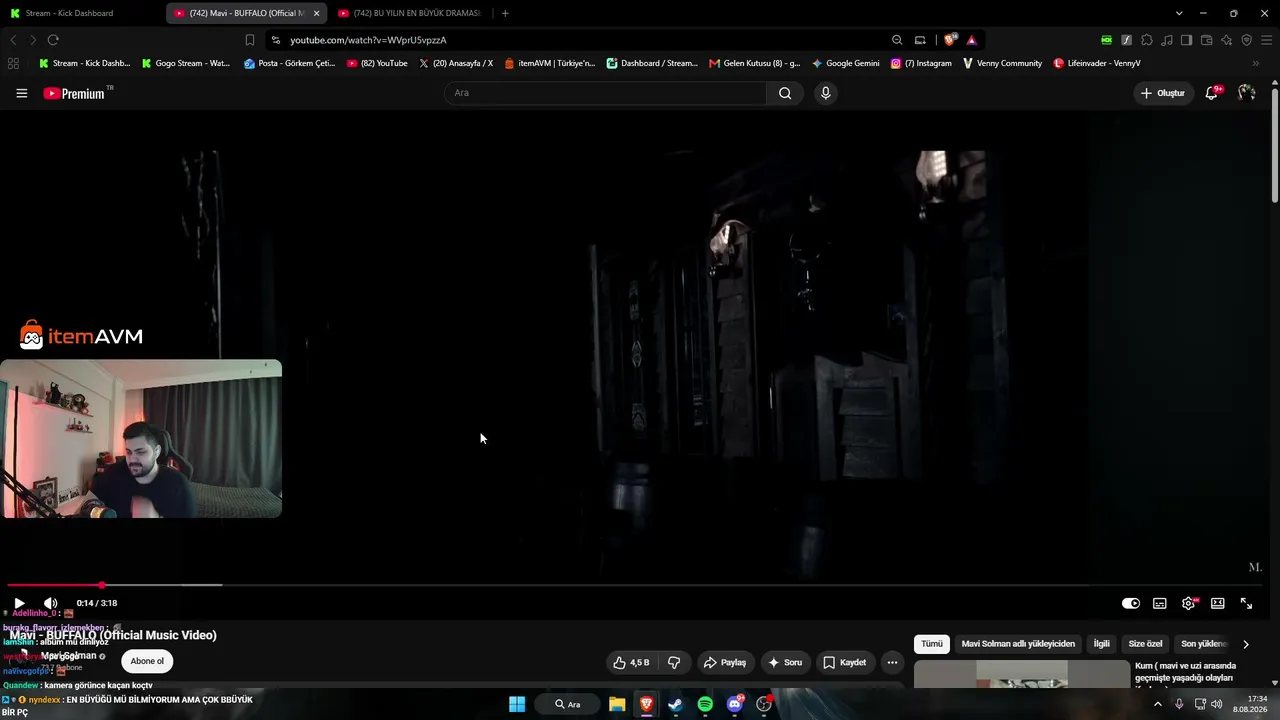Open Spotify from the taskbar
The width and height of the screenshot is (1280, 720).
tap(705, 704)
